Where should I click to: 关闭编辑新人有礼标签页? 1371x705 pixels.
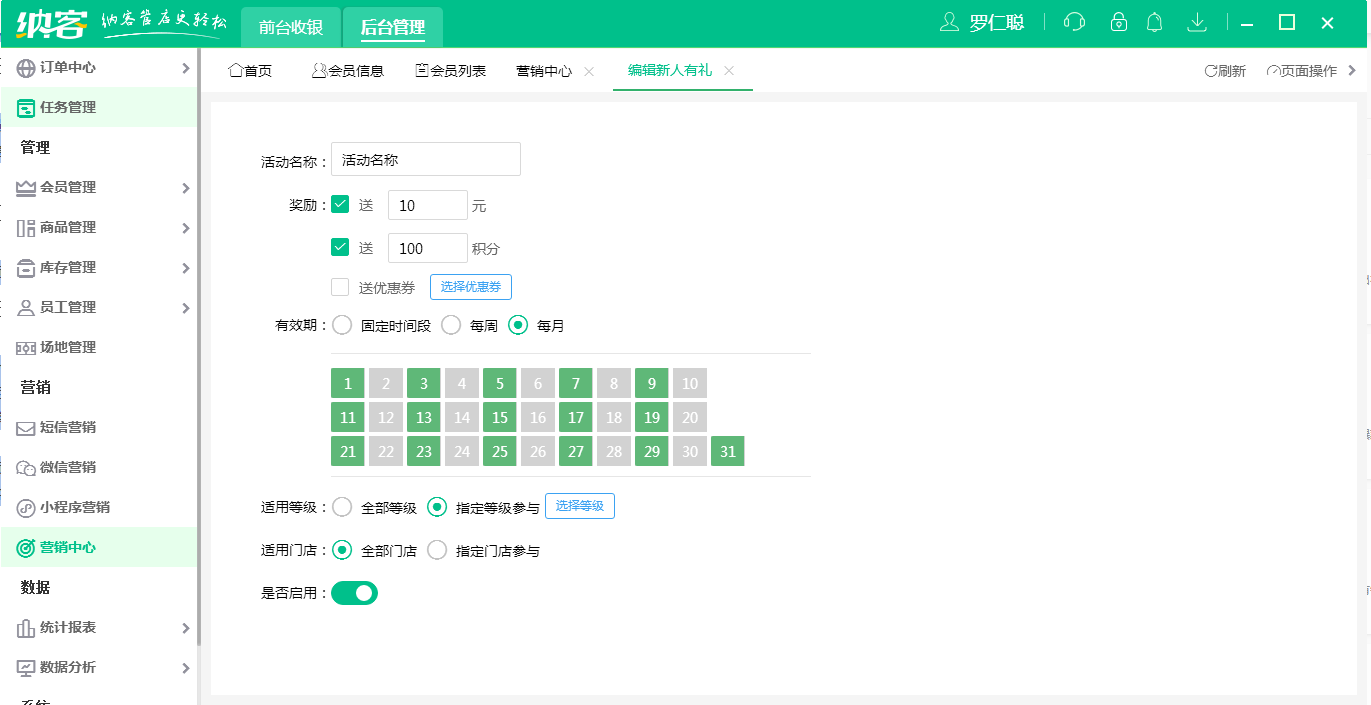[x=730, y=71]
